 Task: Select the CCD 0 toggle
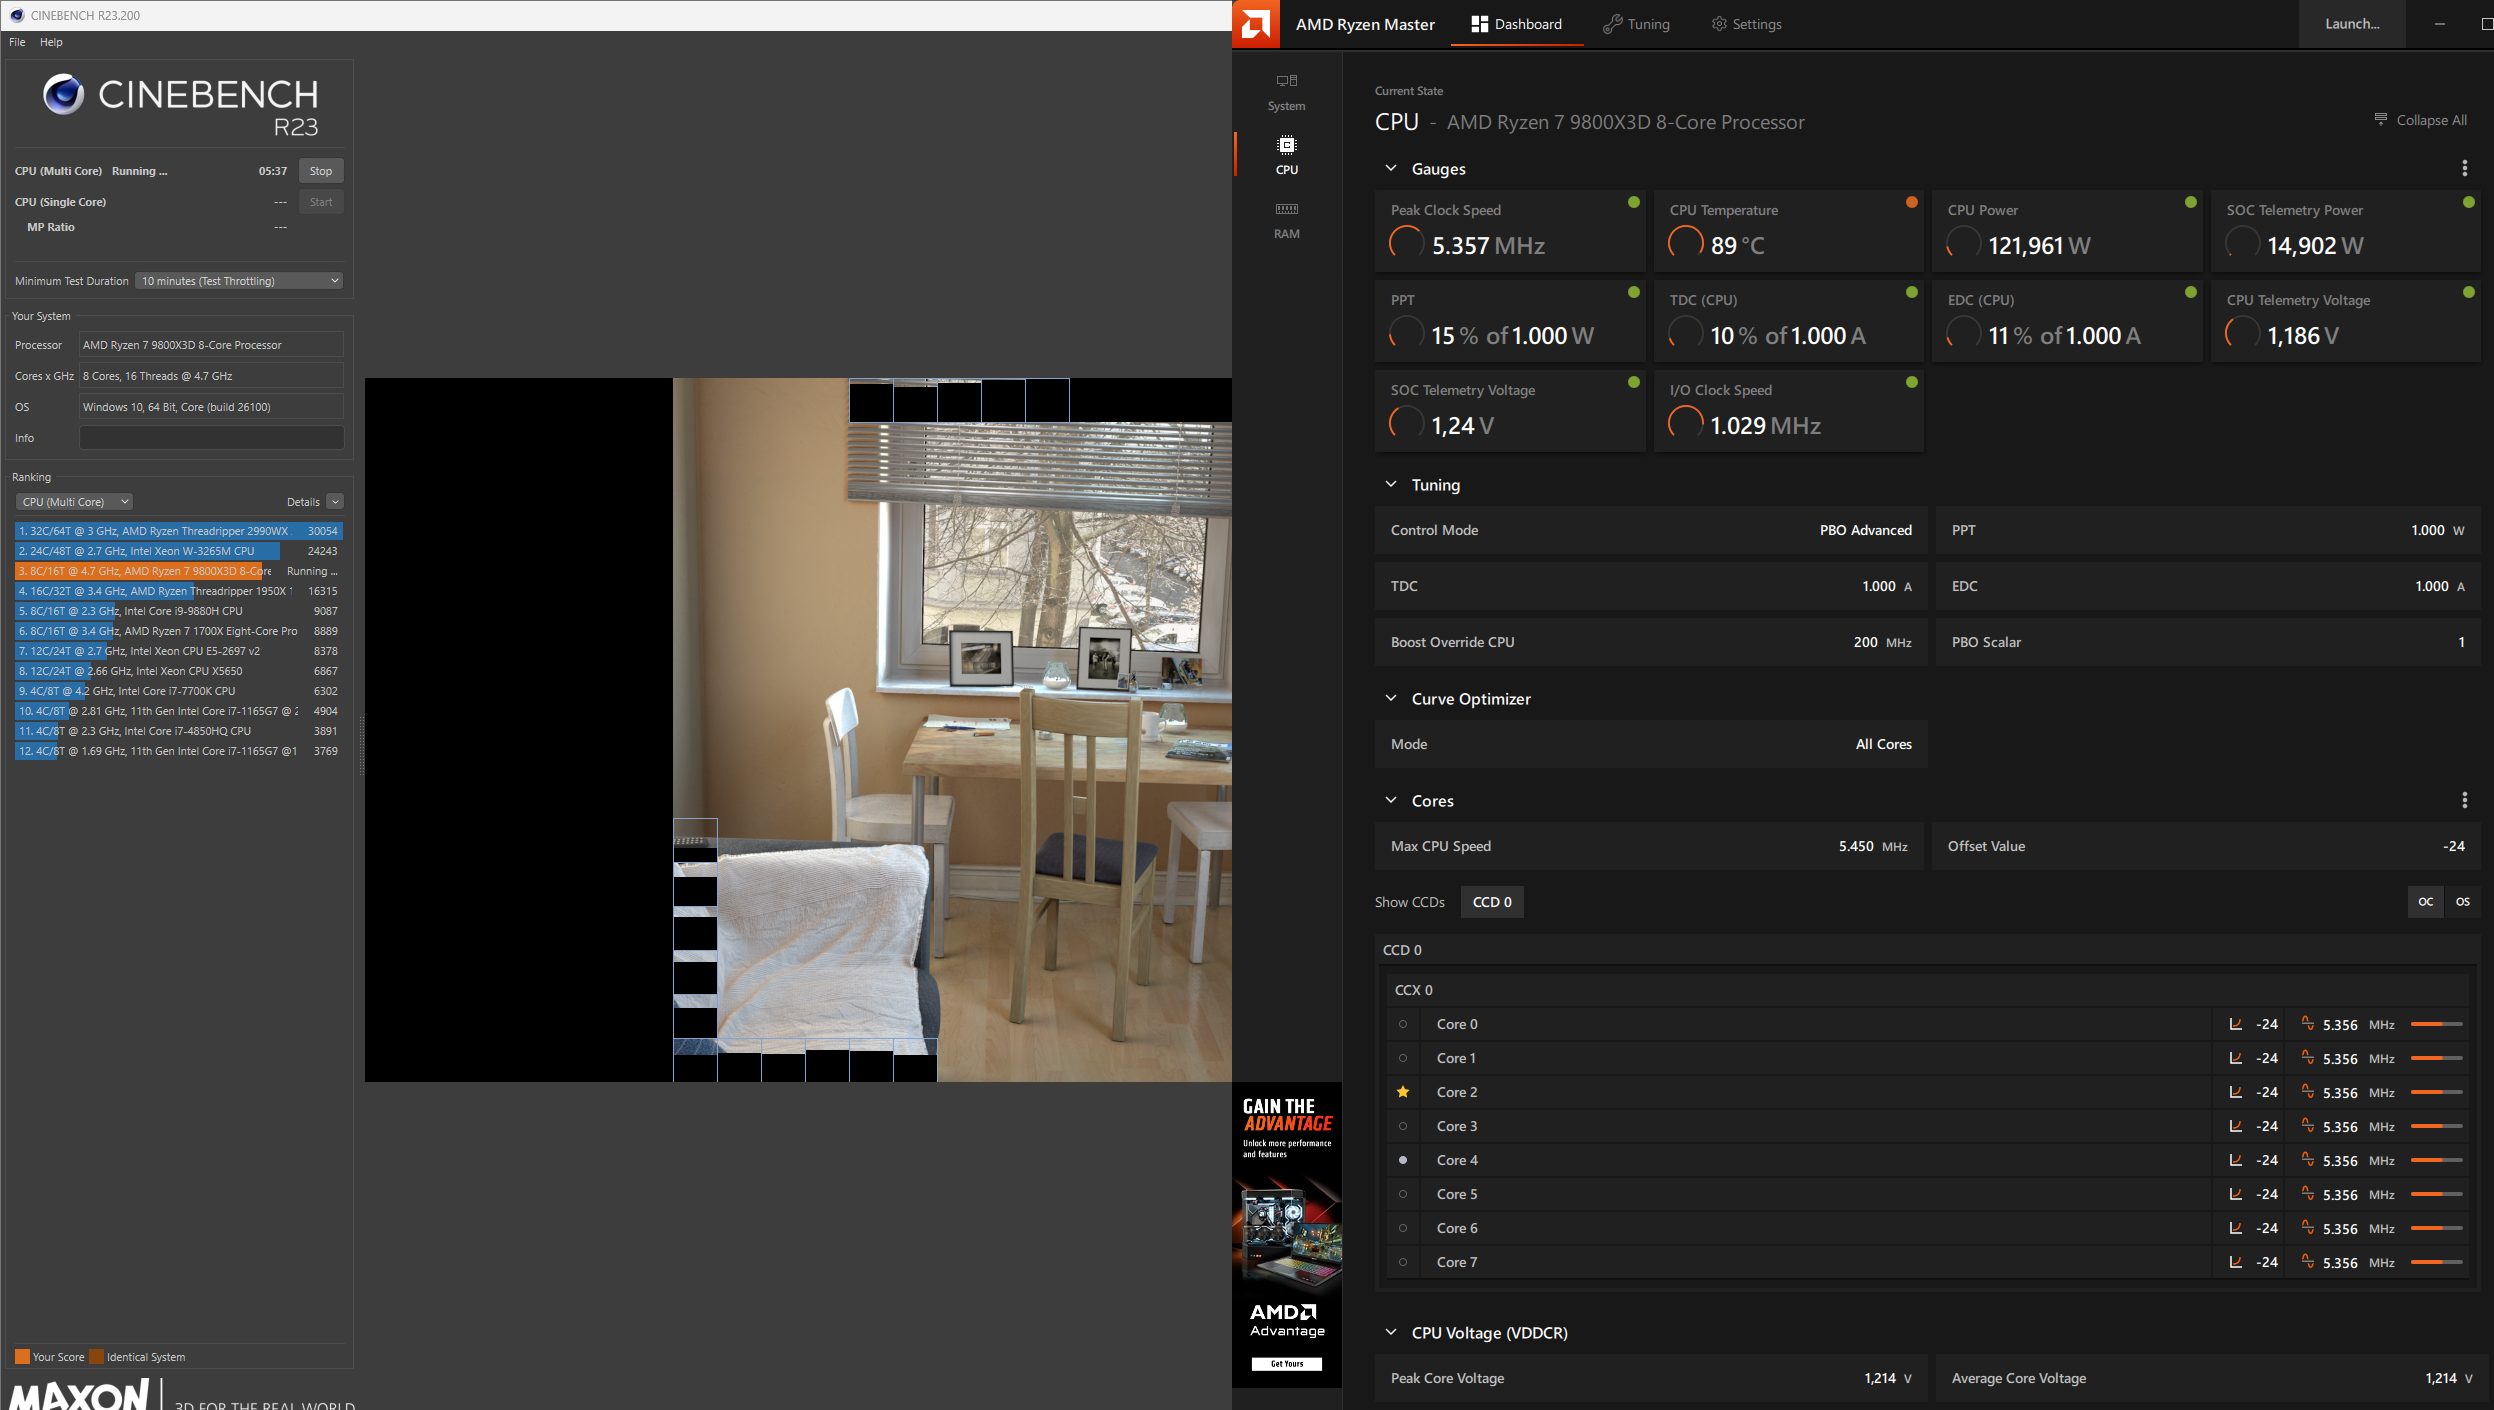pos(1491,902)
